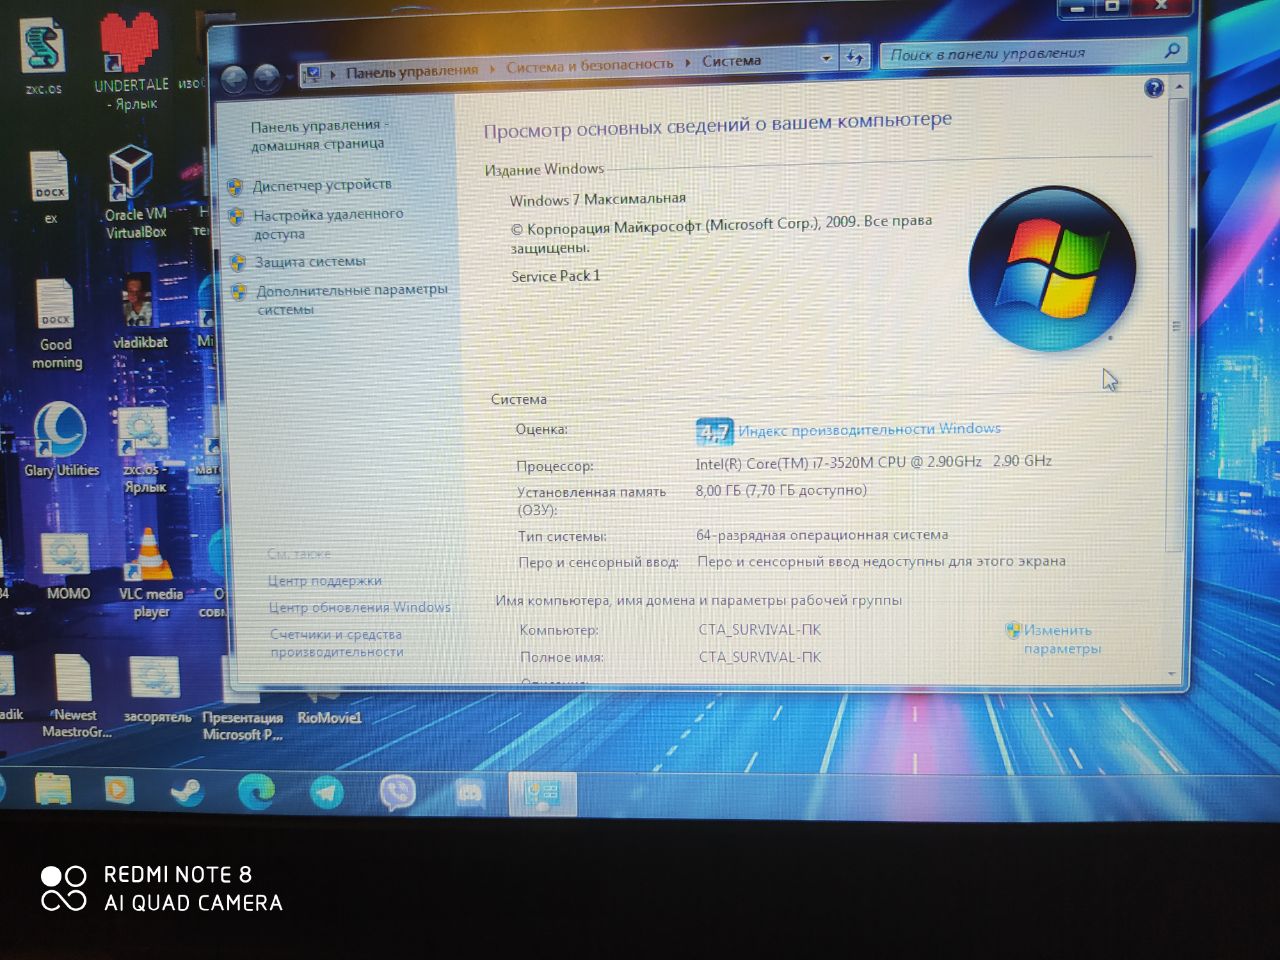Open the address bar history dropdown arrow
Screen dimensions: 1280x960
coord(826,58)
